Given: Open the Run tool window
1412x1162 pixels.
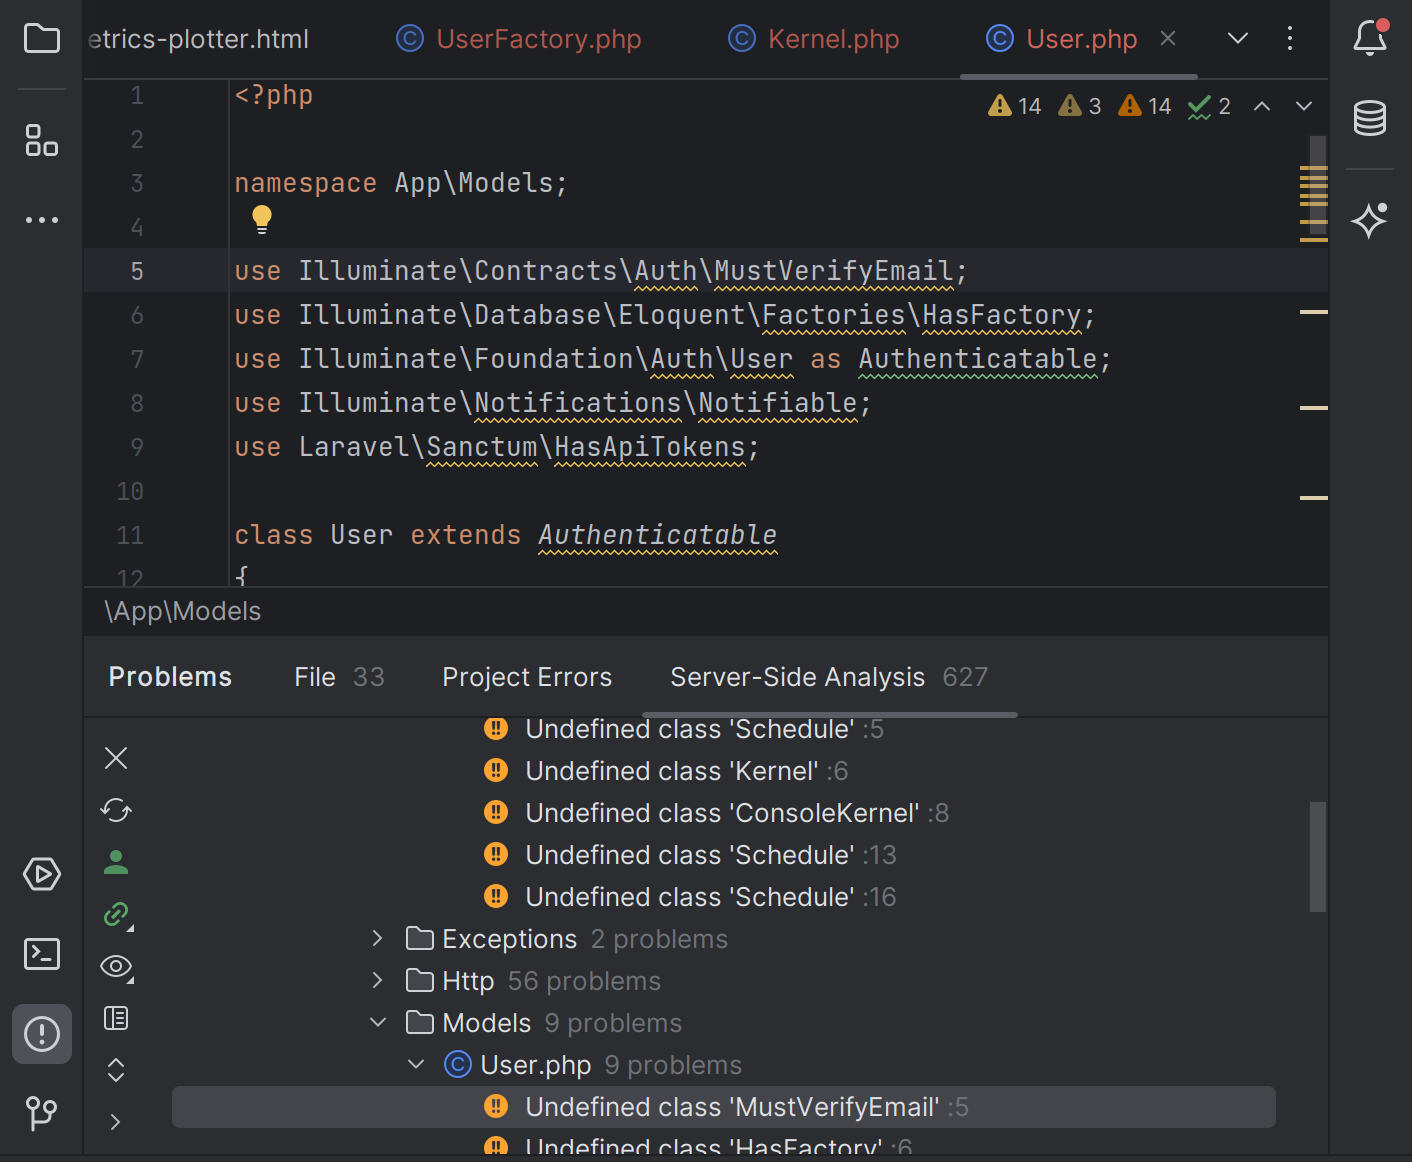Looking at the screenshot, I should (x=42, y=874).
